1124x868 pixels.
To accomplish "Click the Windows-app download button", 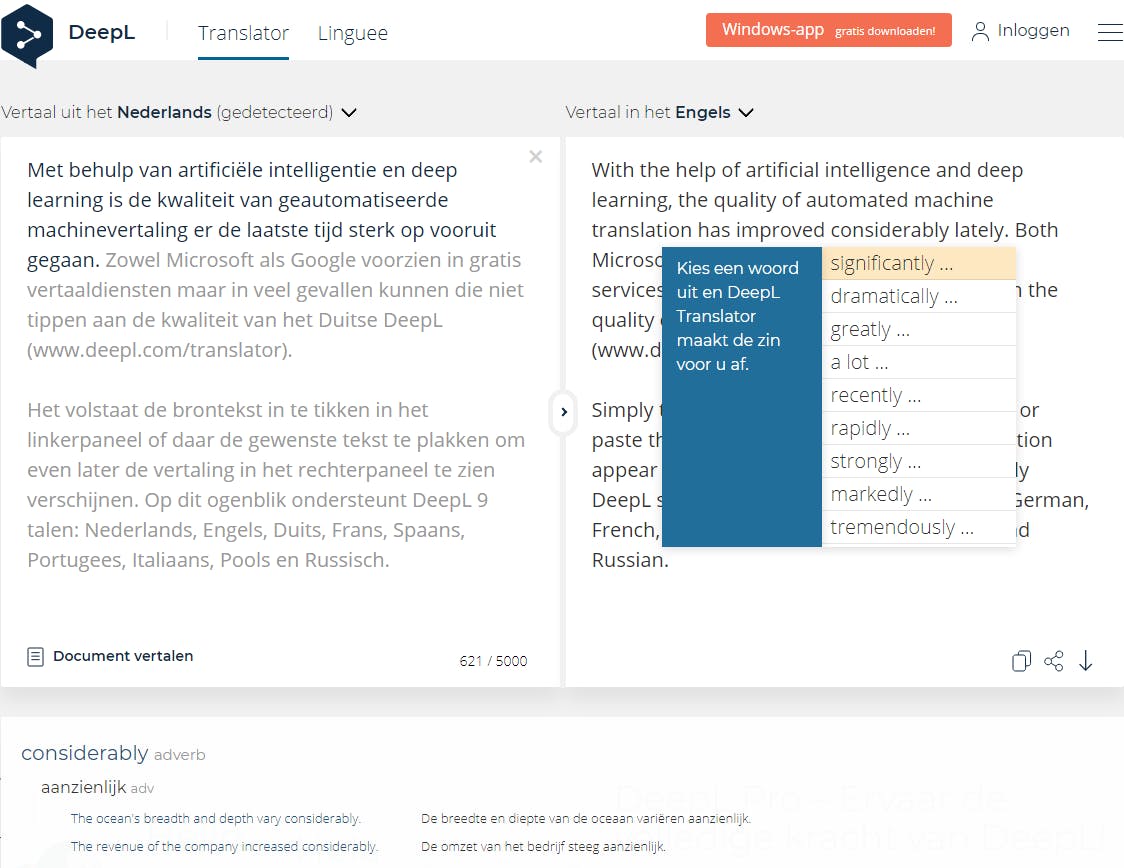I will (828, 30).
